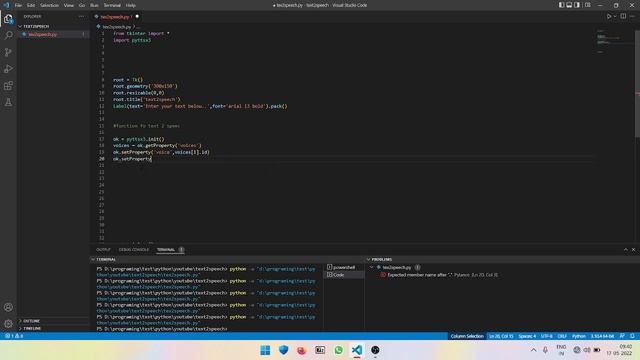Open editor More Actions menu

tap(632, 16)
